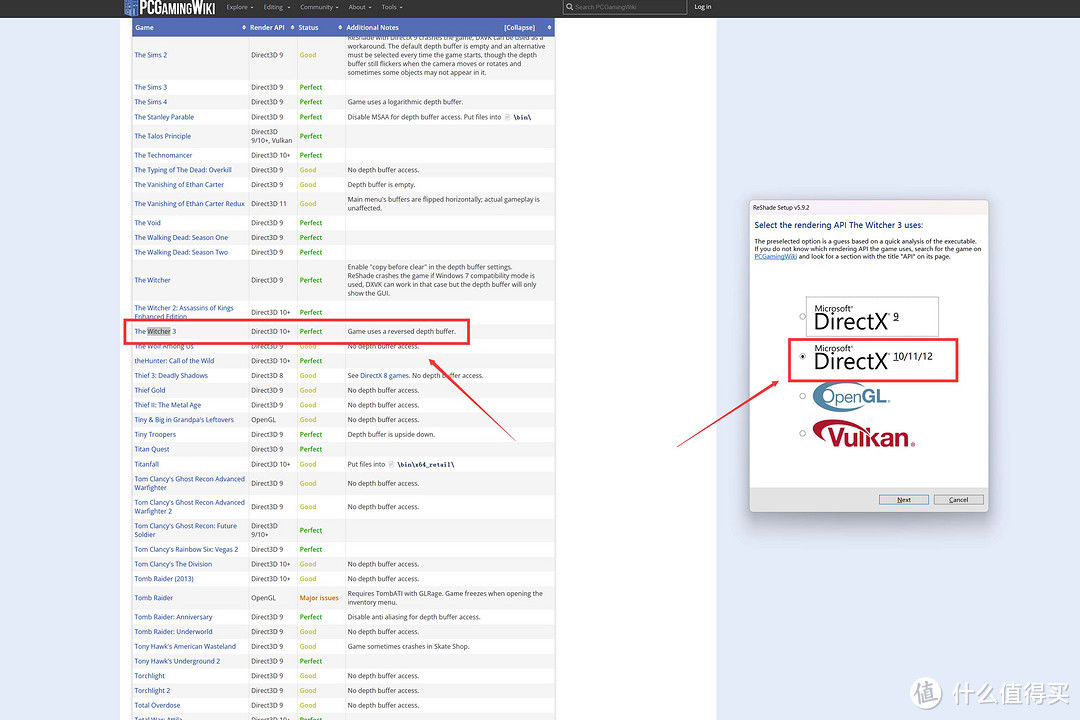Image resolution: width=1080 pixels, height=720 pixels.
Task: Follow the DirectX 8 games link
Action: [x=384, y=376]
